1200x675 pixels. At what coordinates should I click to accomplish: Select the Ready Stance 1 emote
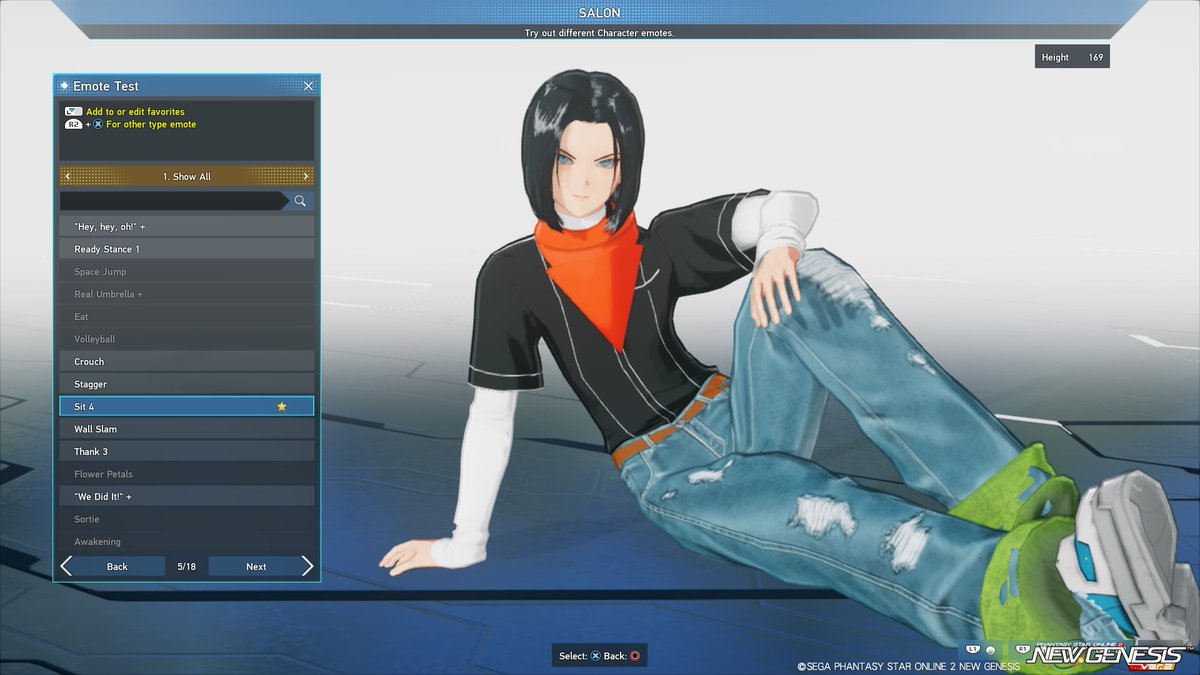[187, 249]
